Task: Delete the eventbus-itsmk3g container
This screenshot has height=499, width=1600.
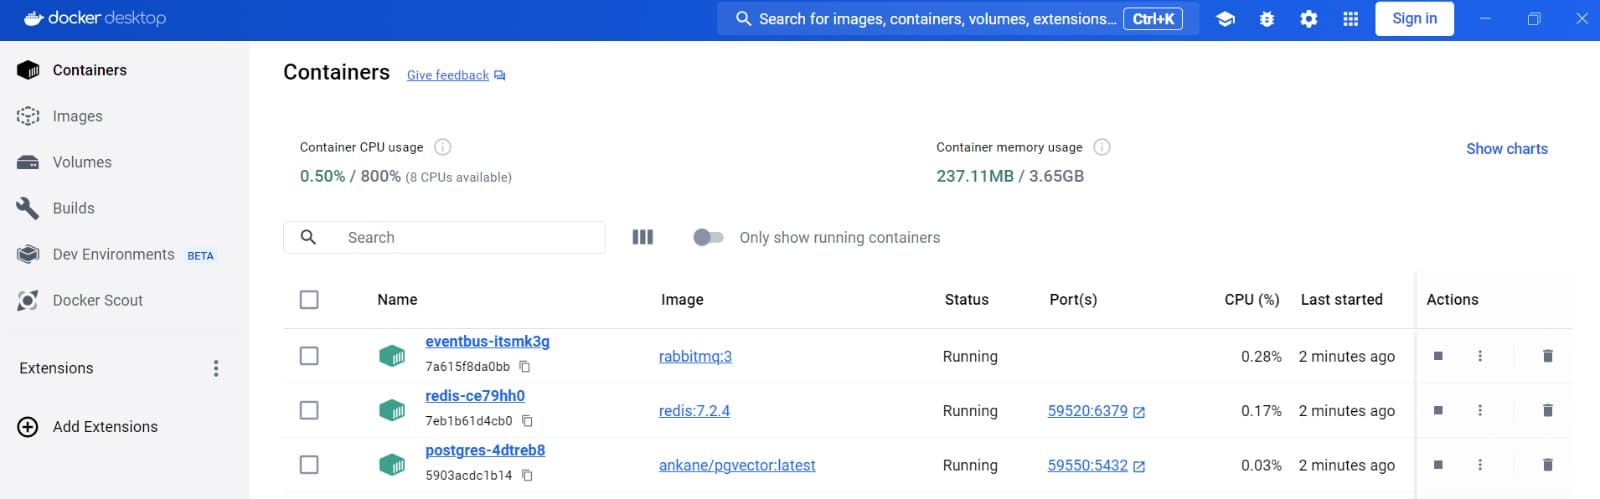Action: (x=1548, y=356)
